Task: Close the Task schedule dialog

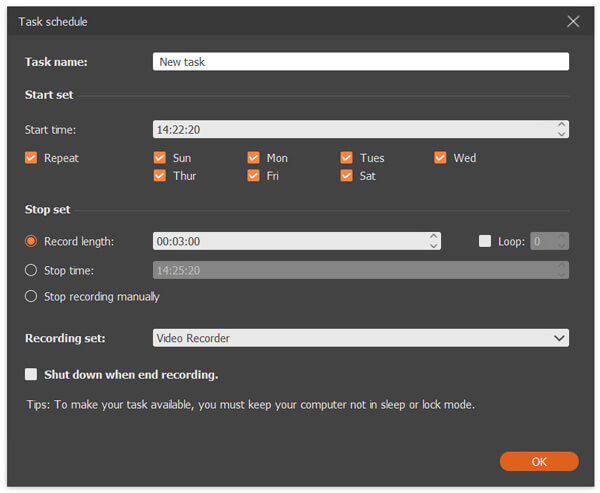Action: point(573,21)
